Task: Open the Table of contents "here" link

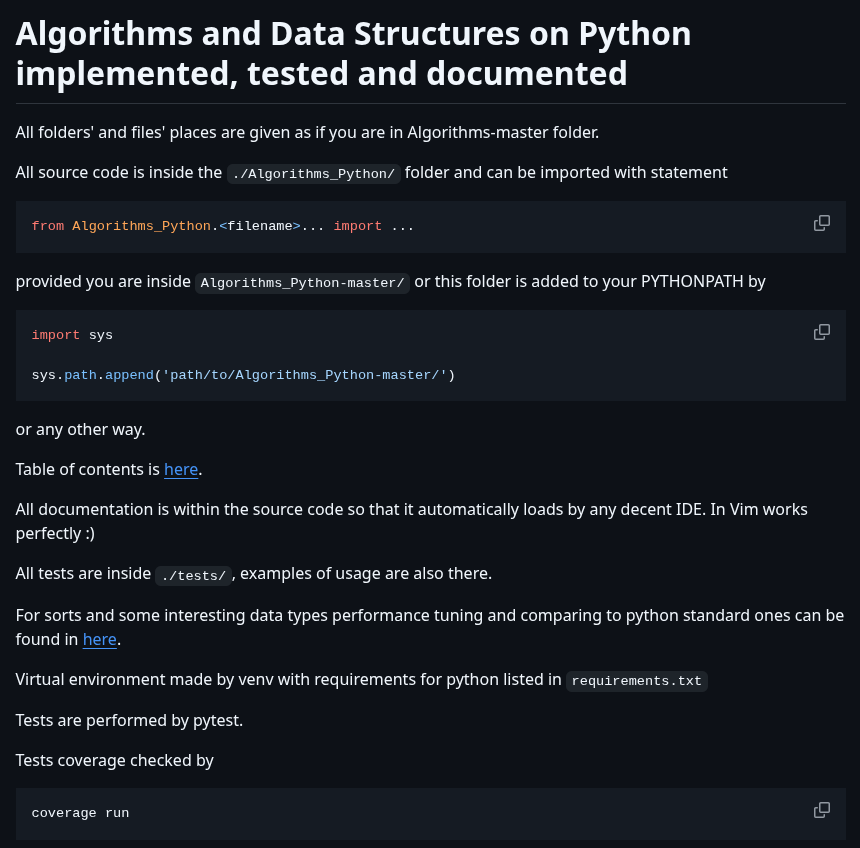Action: (181, 469)
